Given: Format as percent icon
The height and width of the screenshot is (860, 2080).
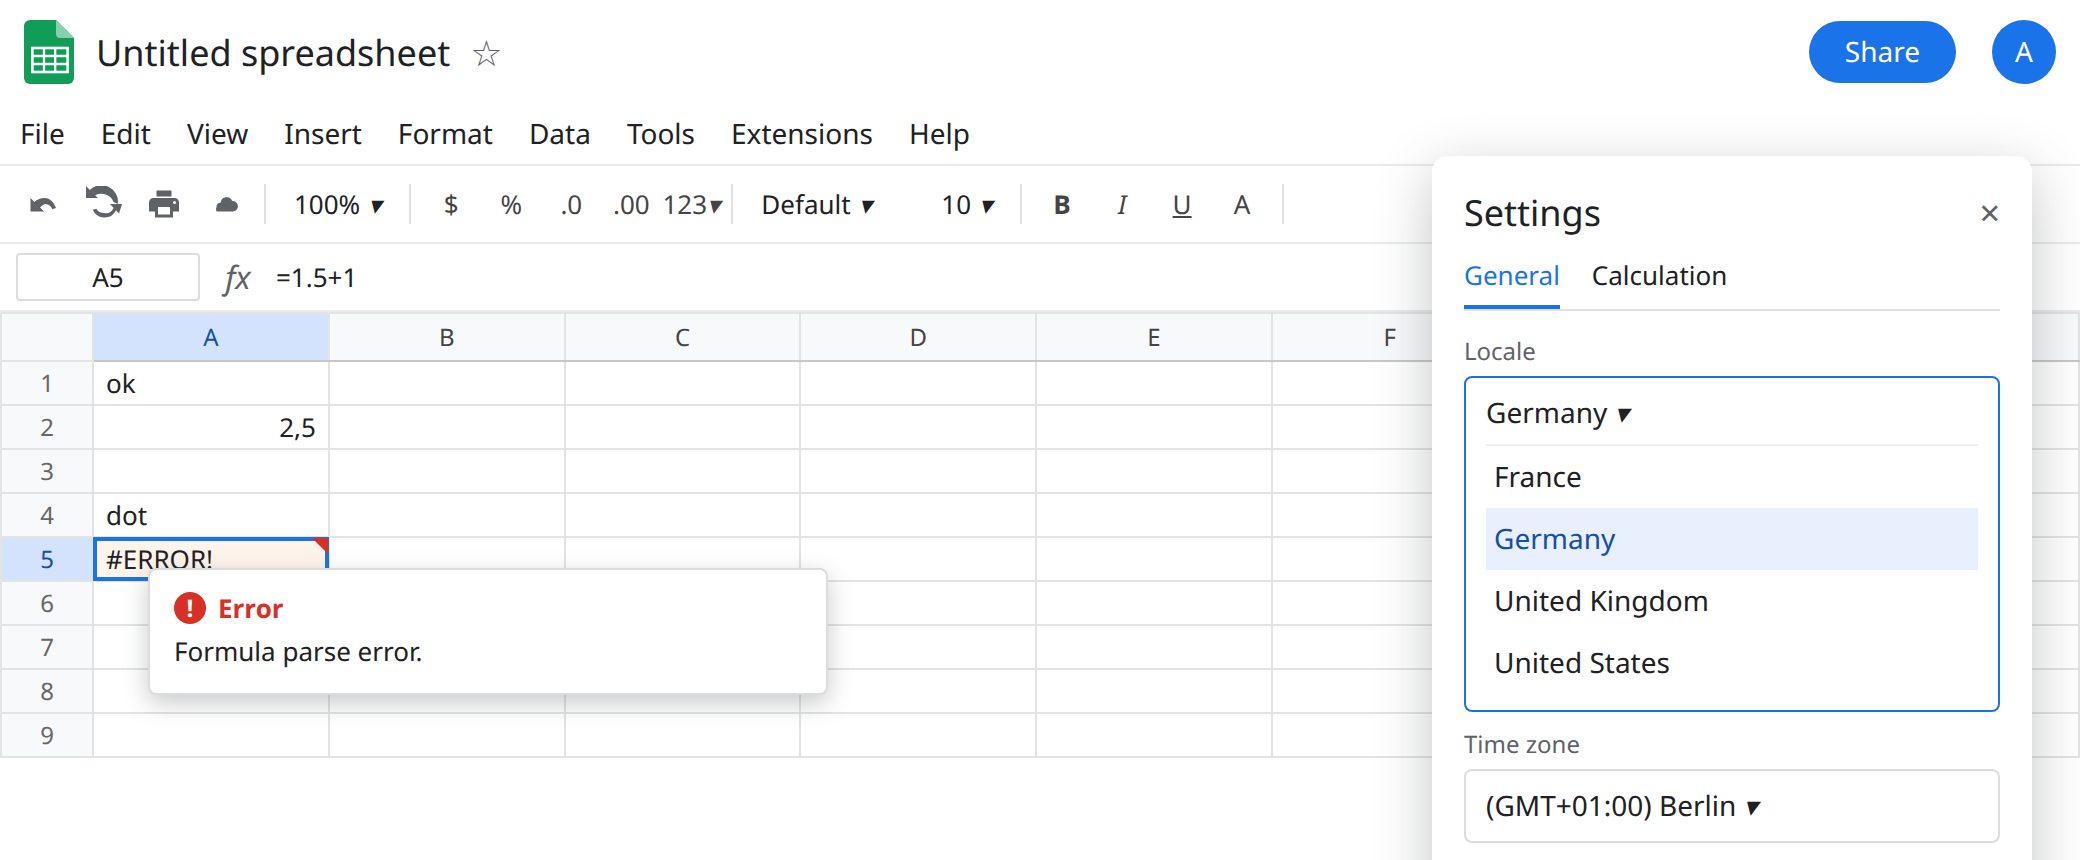Looking at the screenshot, I should 511,205.
